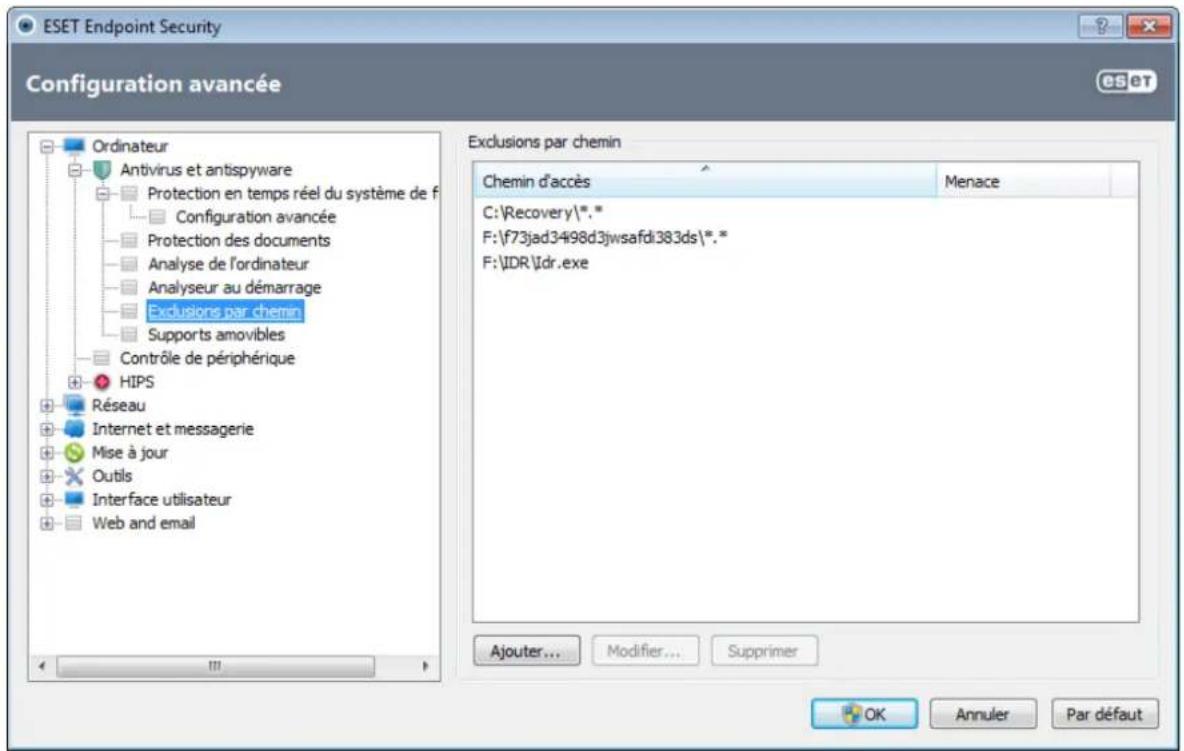Screen dimensions: 1184x751
Task: Cancel with the Annuler button
Action: pos(982,714)
